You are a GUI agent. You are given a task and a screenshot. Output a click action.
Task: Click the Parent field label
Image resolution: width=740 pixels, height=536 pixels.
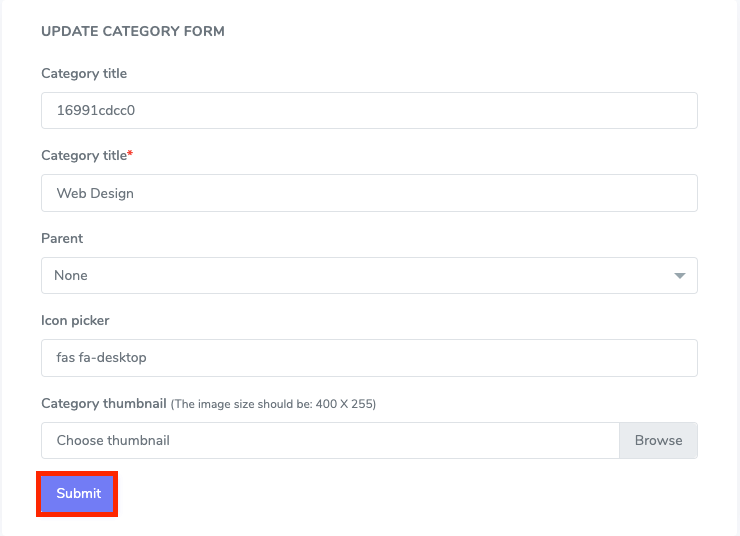pyautogui.click(x=62, y=239)
